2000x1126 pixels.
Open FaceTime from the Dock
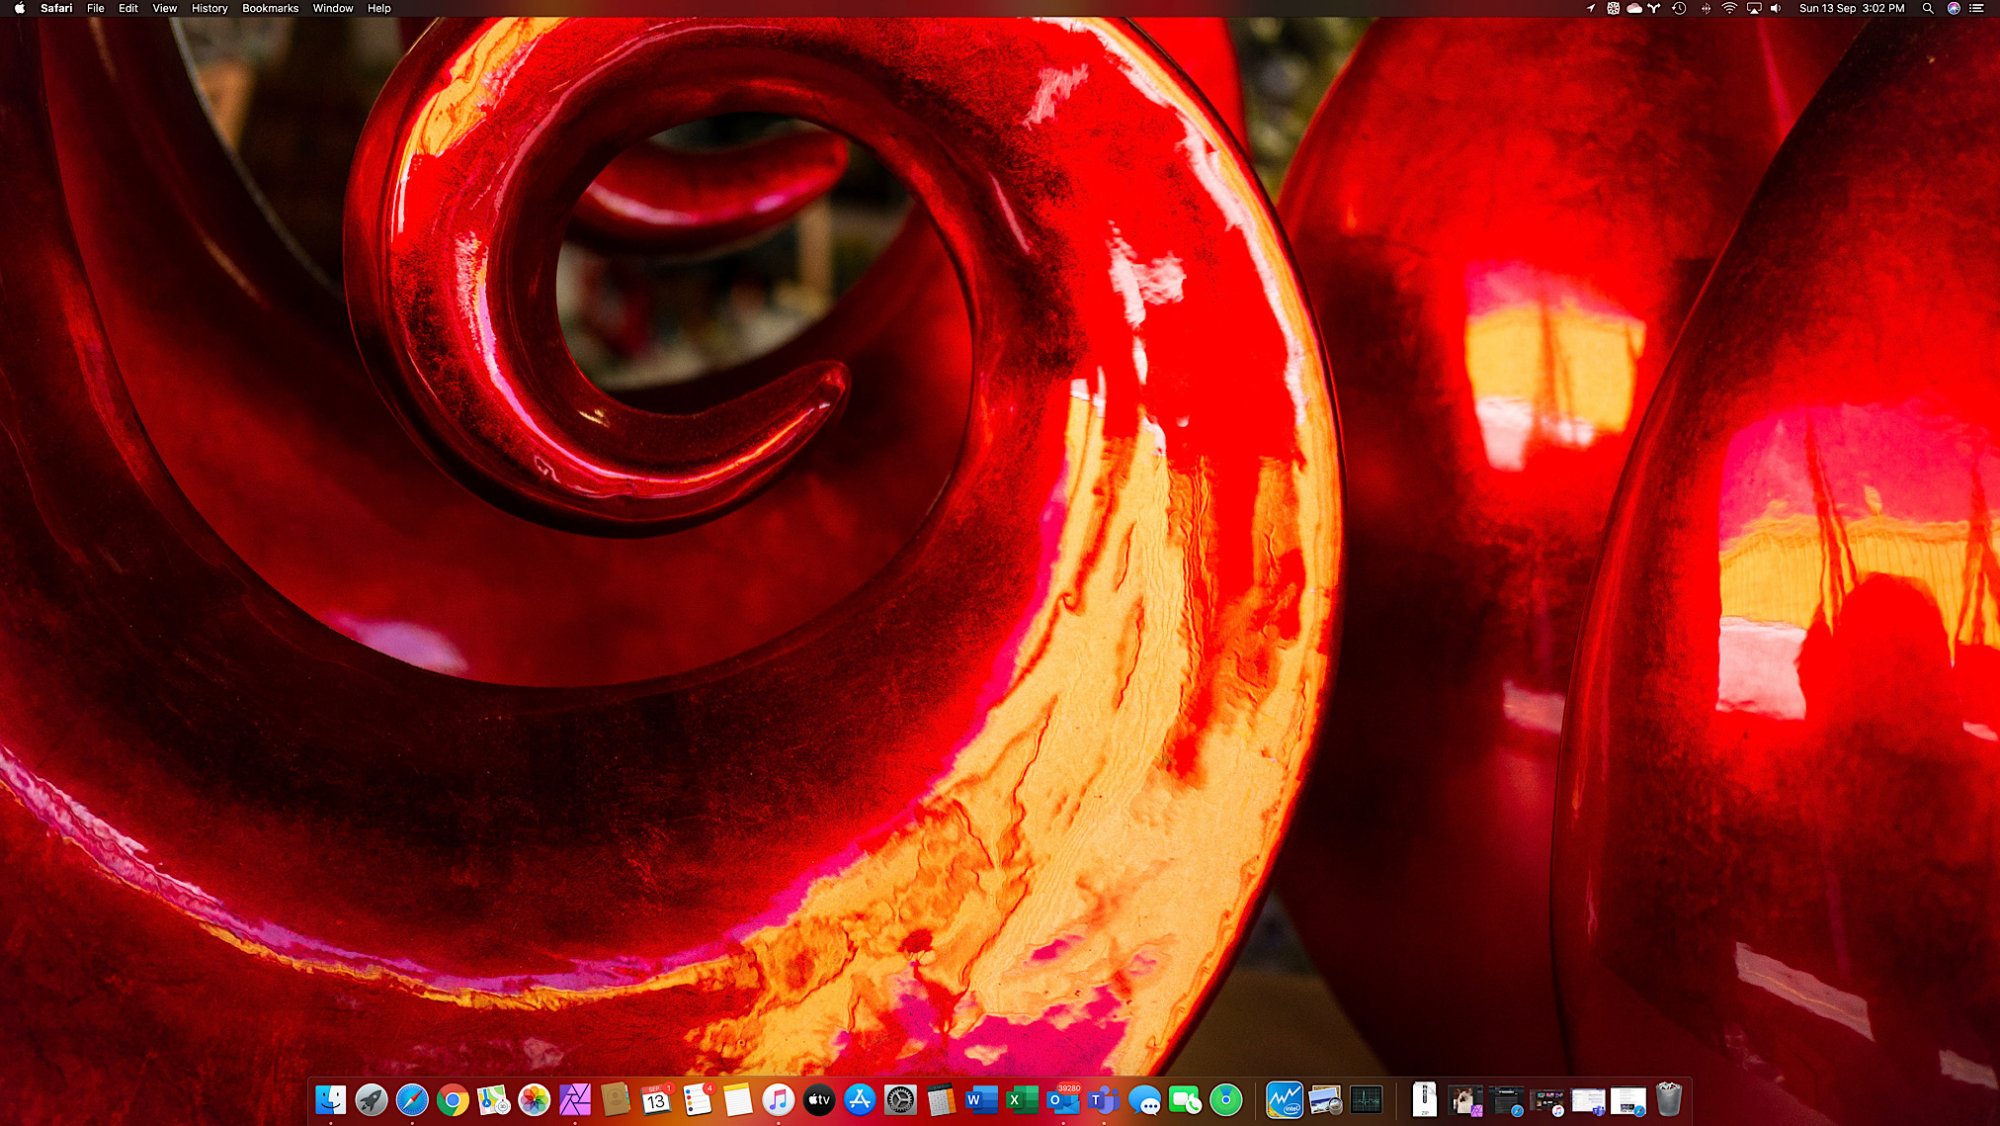pos(1185,1100)
